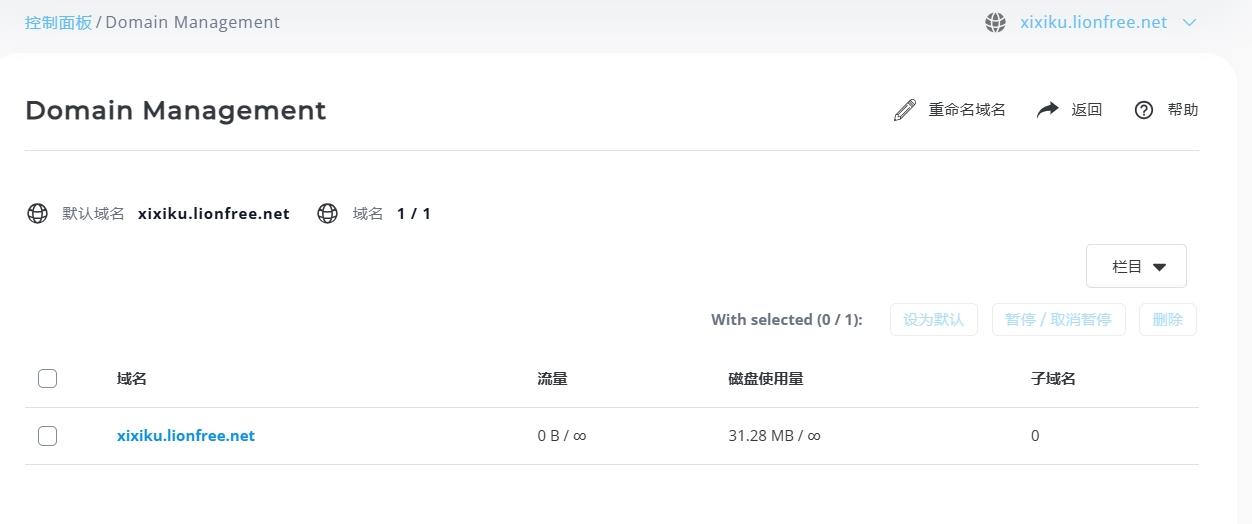Open the xixiku.lionfree.net domain link in table
This screenshot has height=524, width=1252.
(x=186, y=436)
